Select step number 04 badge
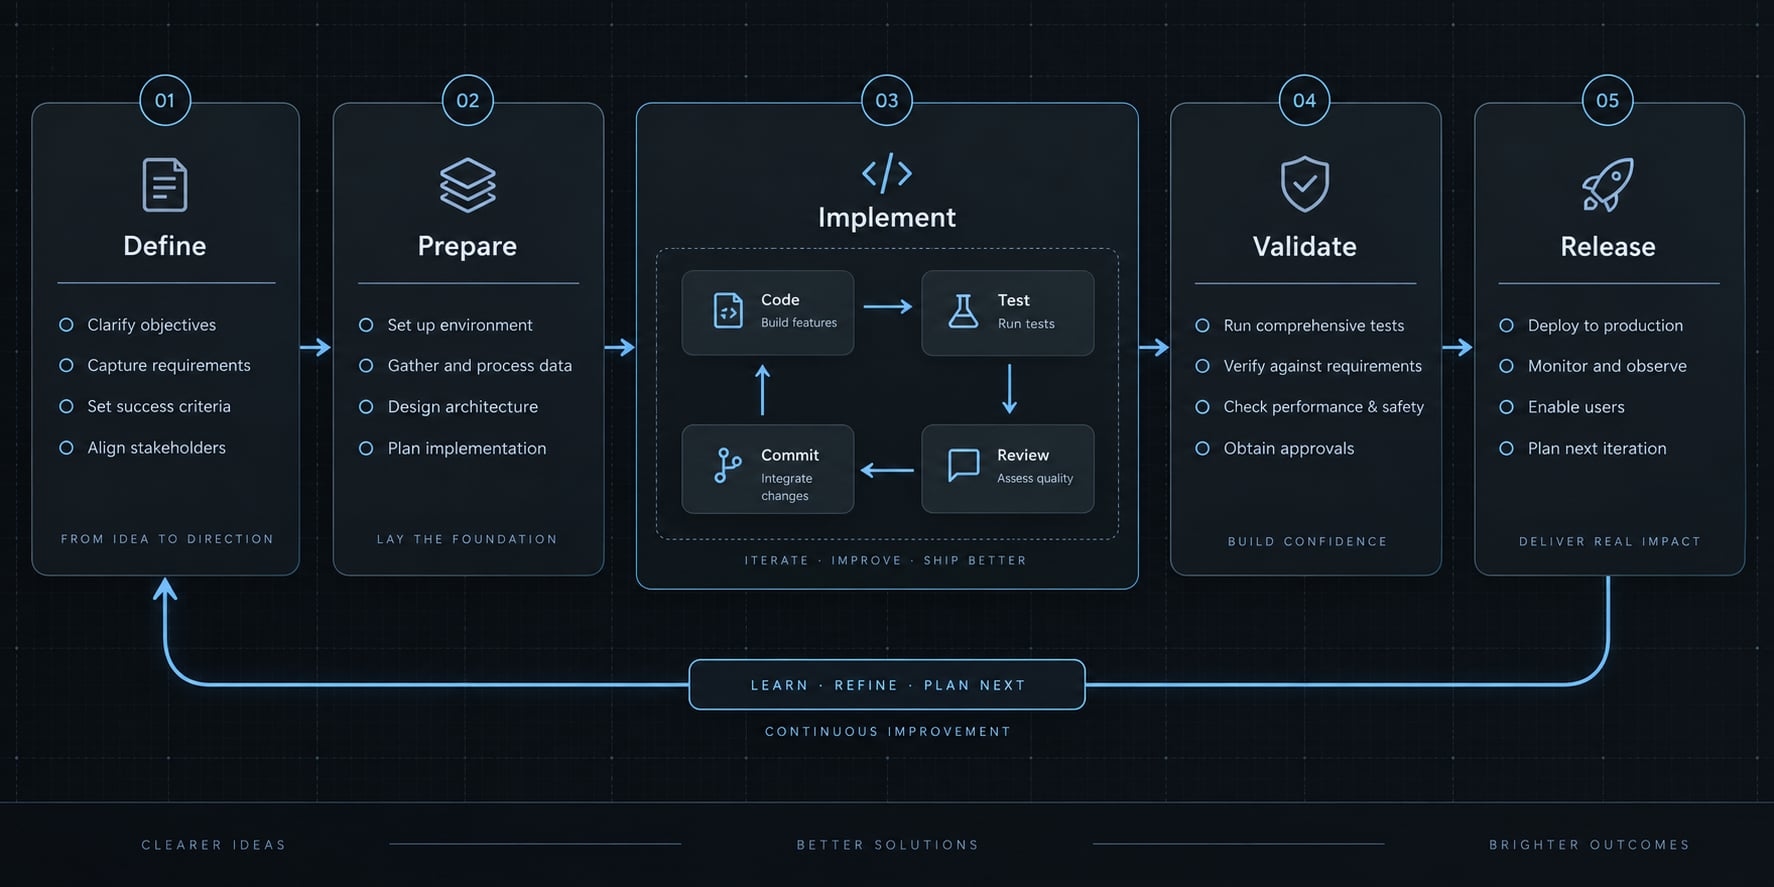This screenshot has height=887, width=1774. pos(1304,100)
